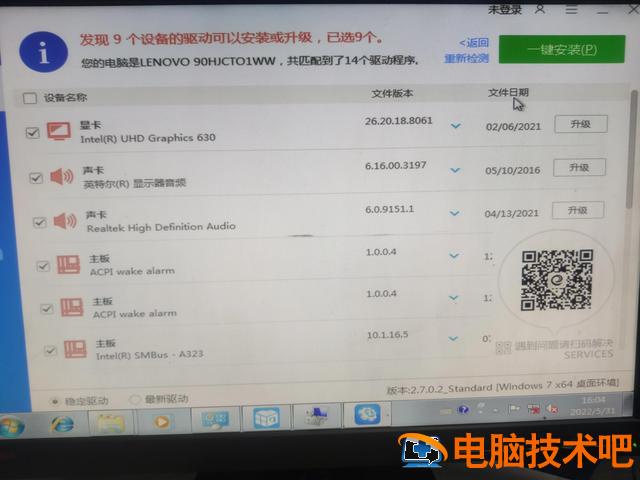The width and height of the screenshot is (640, 480).
Task: Uncheck the 显卡 Intel UHD Graphics 630 checkbox
Action: point(33,133)
